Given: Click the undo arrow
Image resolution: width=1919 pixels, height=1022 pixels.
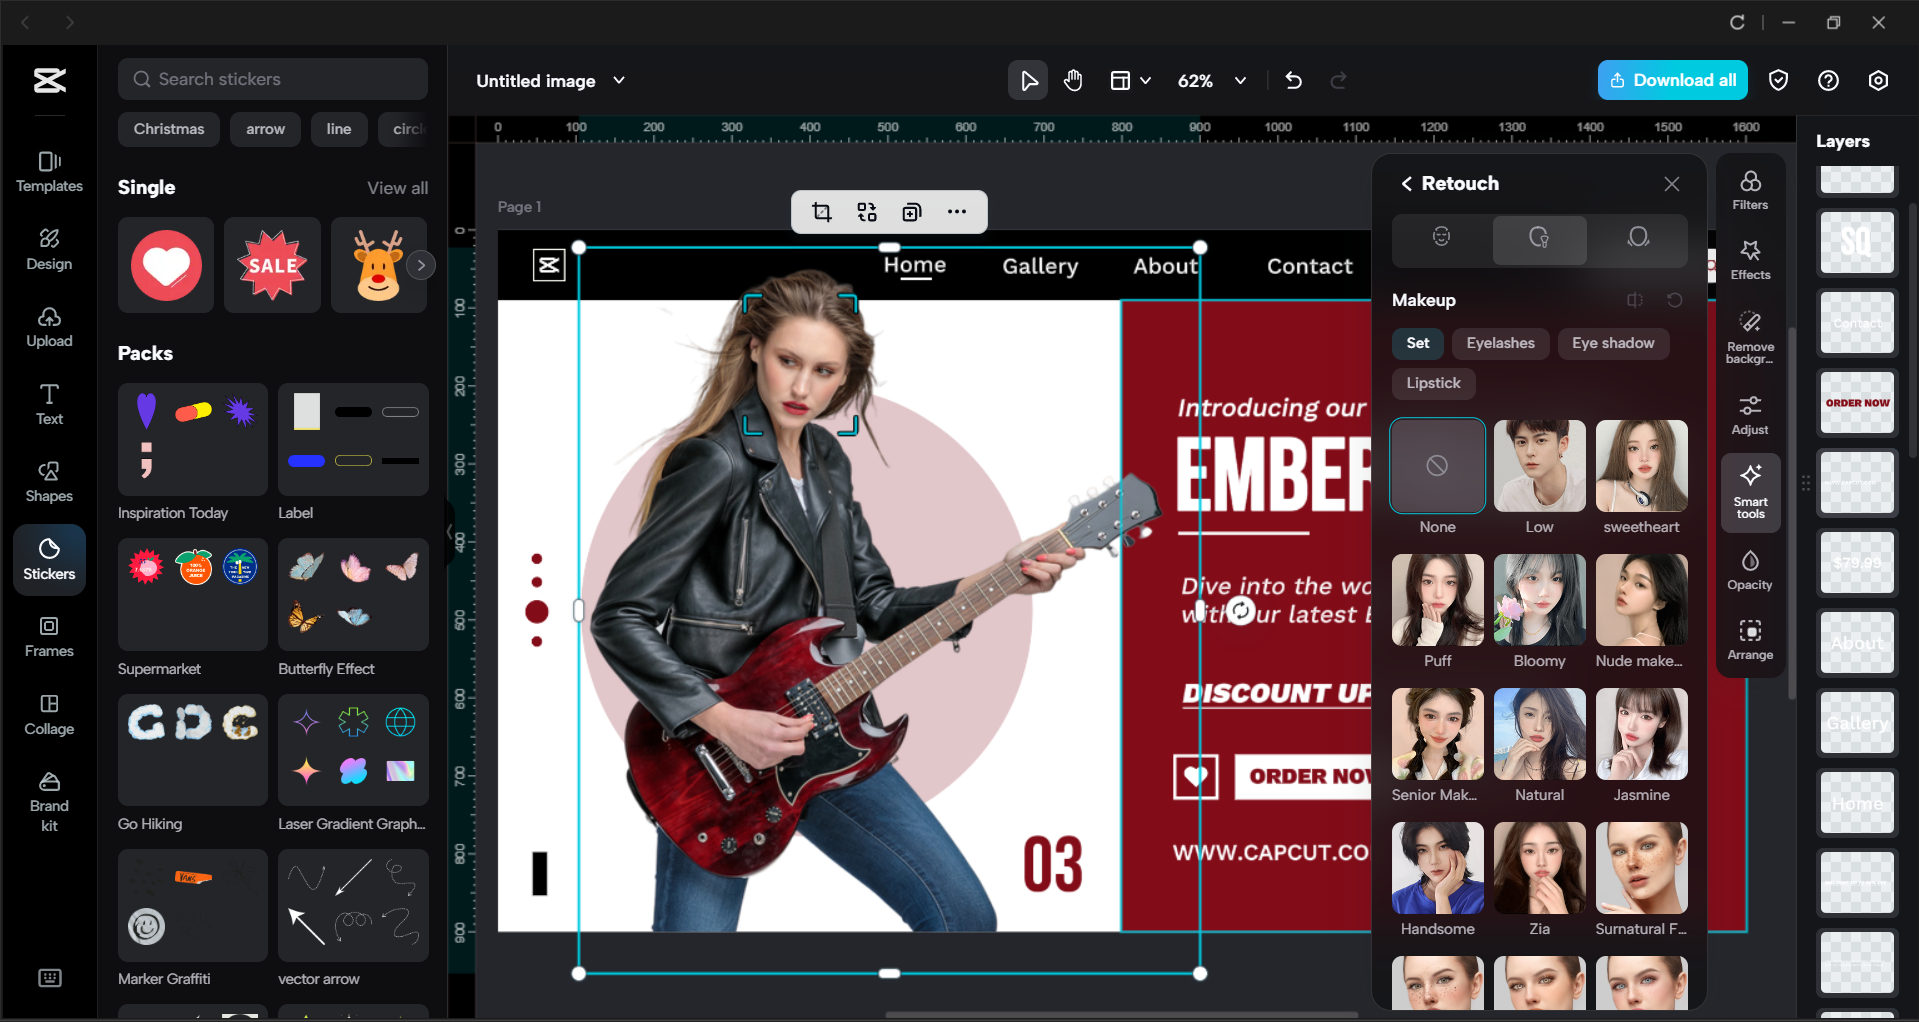Looking at the screenshot, I should (1293, 80).
